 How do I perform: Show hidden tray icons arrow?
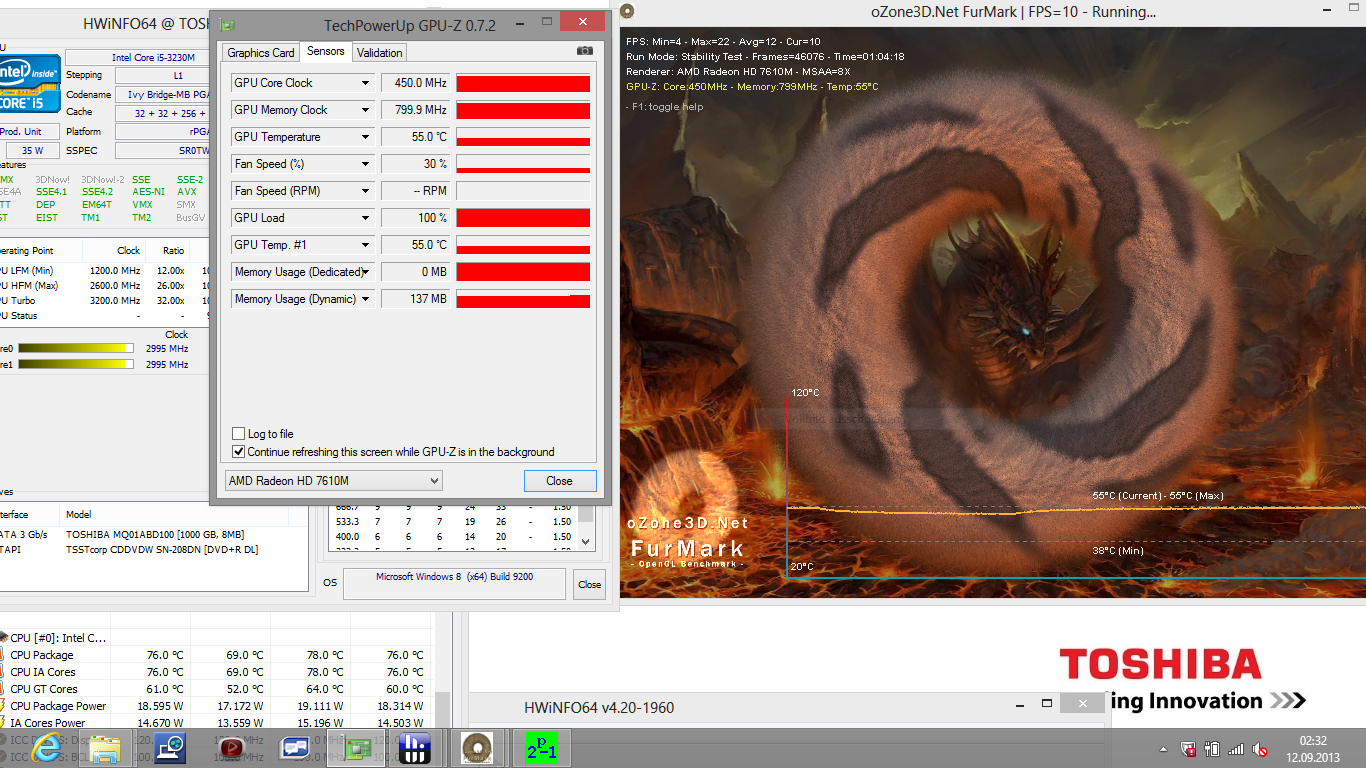[x=1163, y=749]
